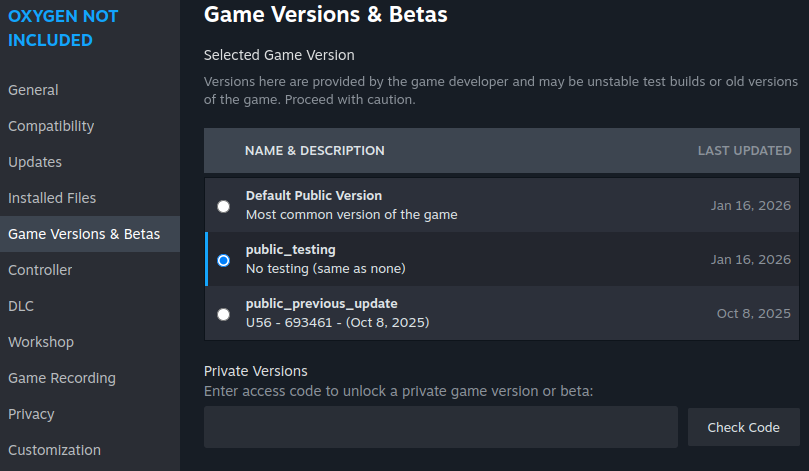Screen dimensions: 809x471
Task: Click Jan 16, 2026 date in Default Public row
Action: click(751, 206)
